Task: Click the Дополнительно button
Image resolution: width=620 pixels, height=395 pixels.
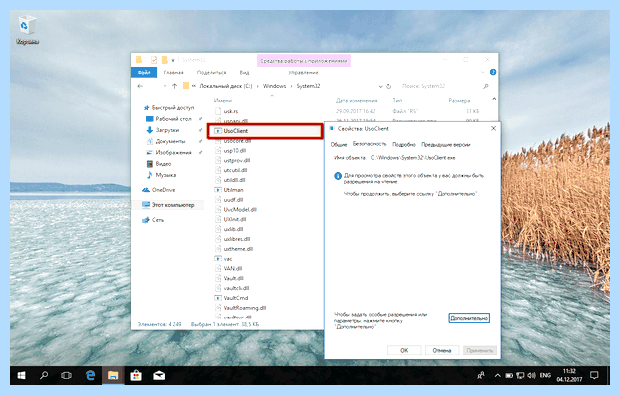Action: [x=469, y=318]
